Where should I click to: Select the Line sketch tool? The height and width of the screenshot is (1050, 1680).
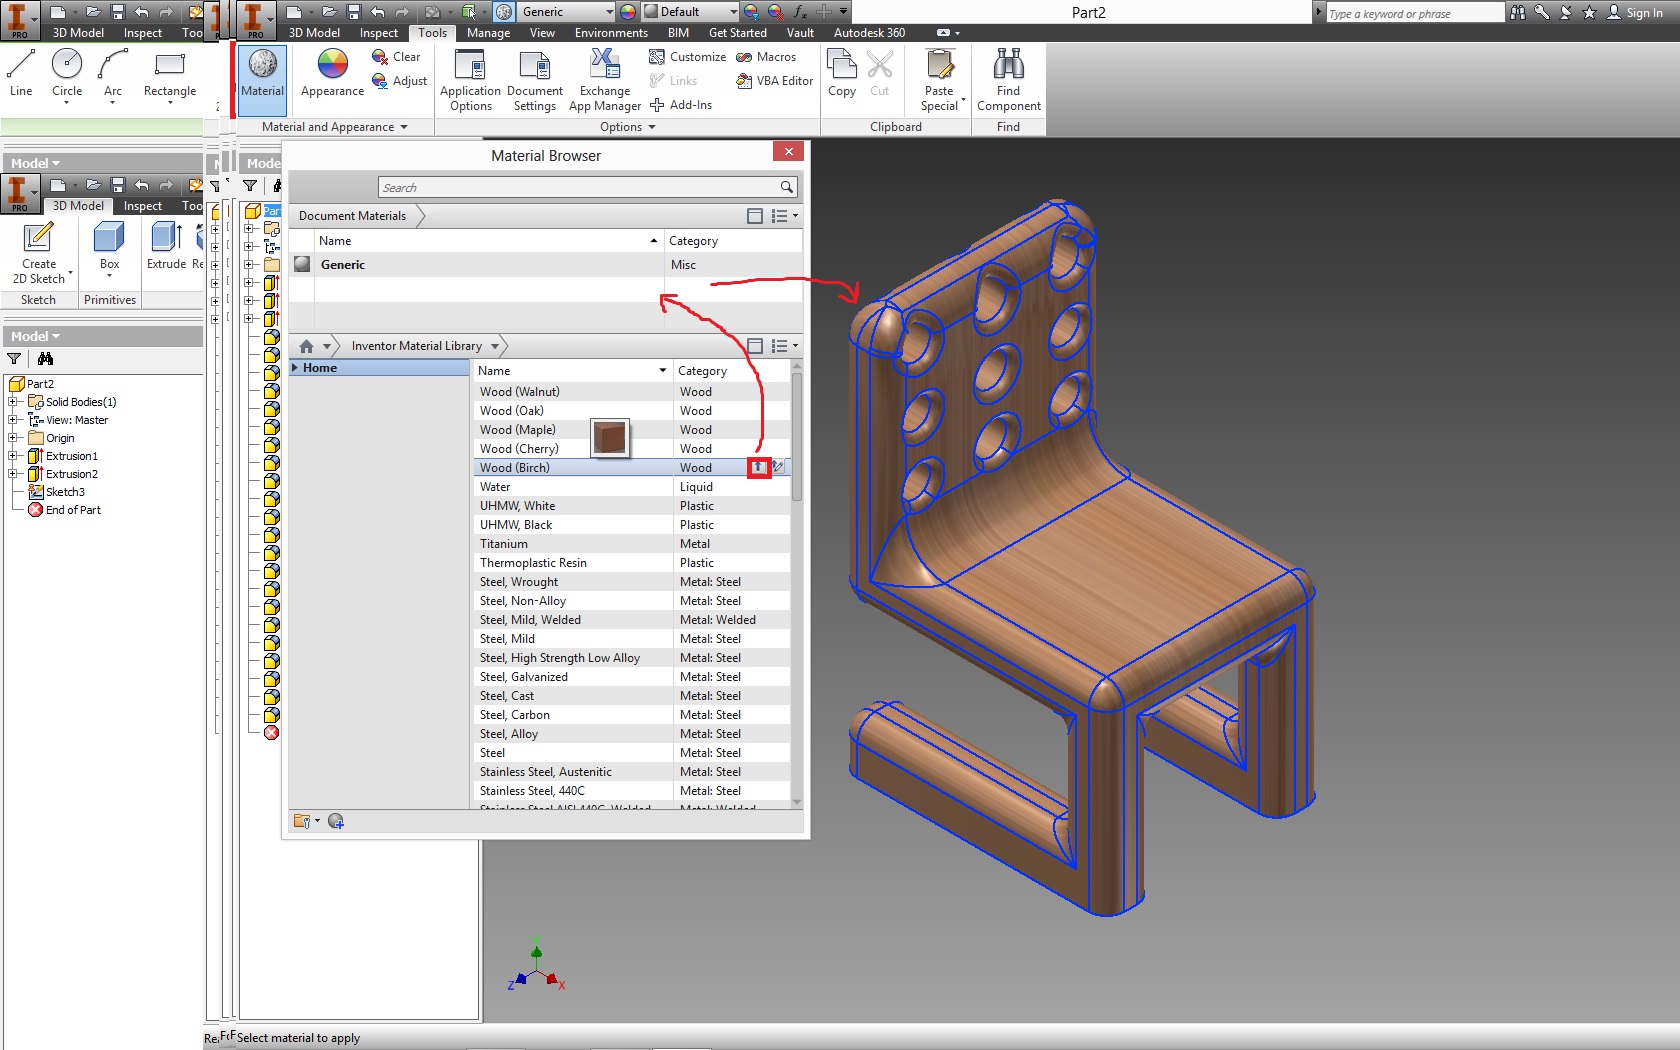click(x=21, y=74)
